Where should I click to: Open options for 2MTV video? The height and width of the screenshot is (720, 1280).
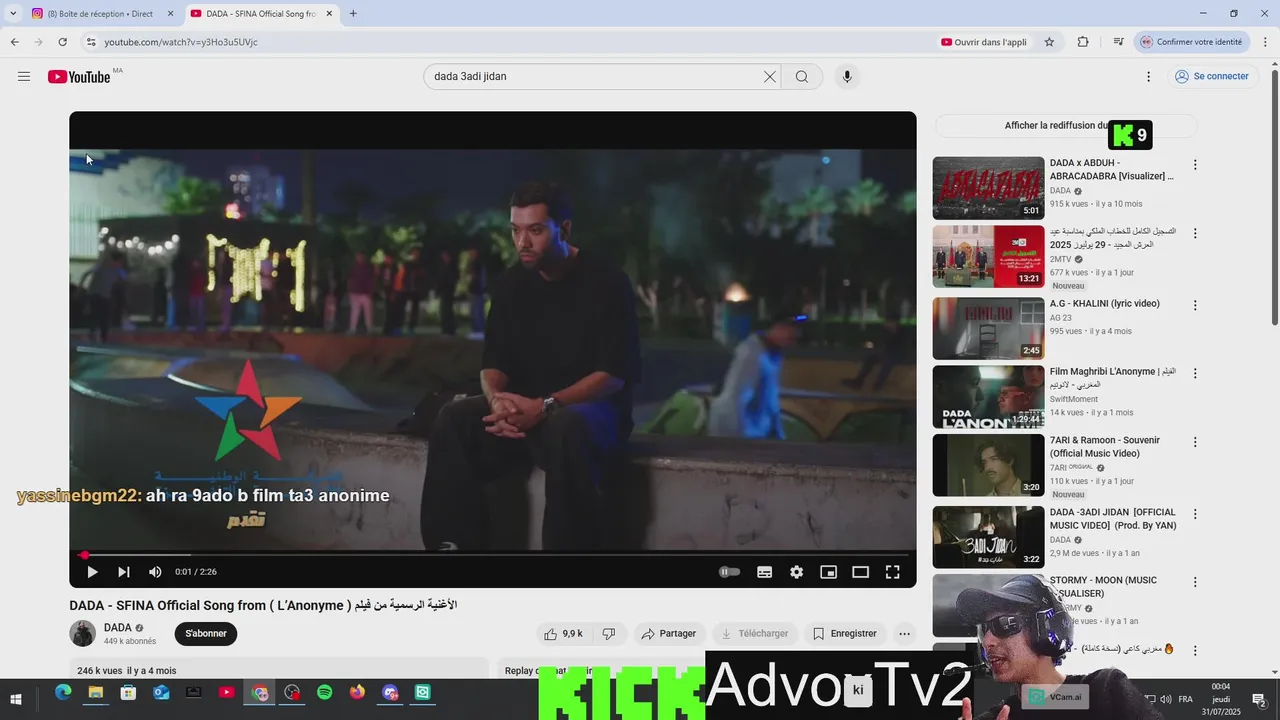tap(1194, 233)
